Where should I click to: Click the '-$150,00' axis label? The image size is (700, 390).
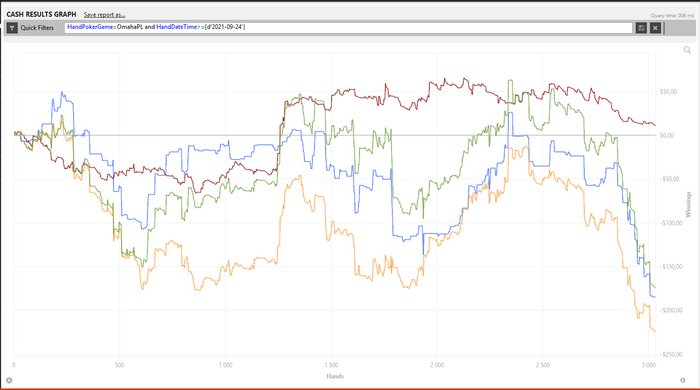[x=671, y=266]
